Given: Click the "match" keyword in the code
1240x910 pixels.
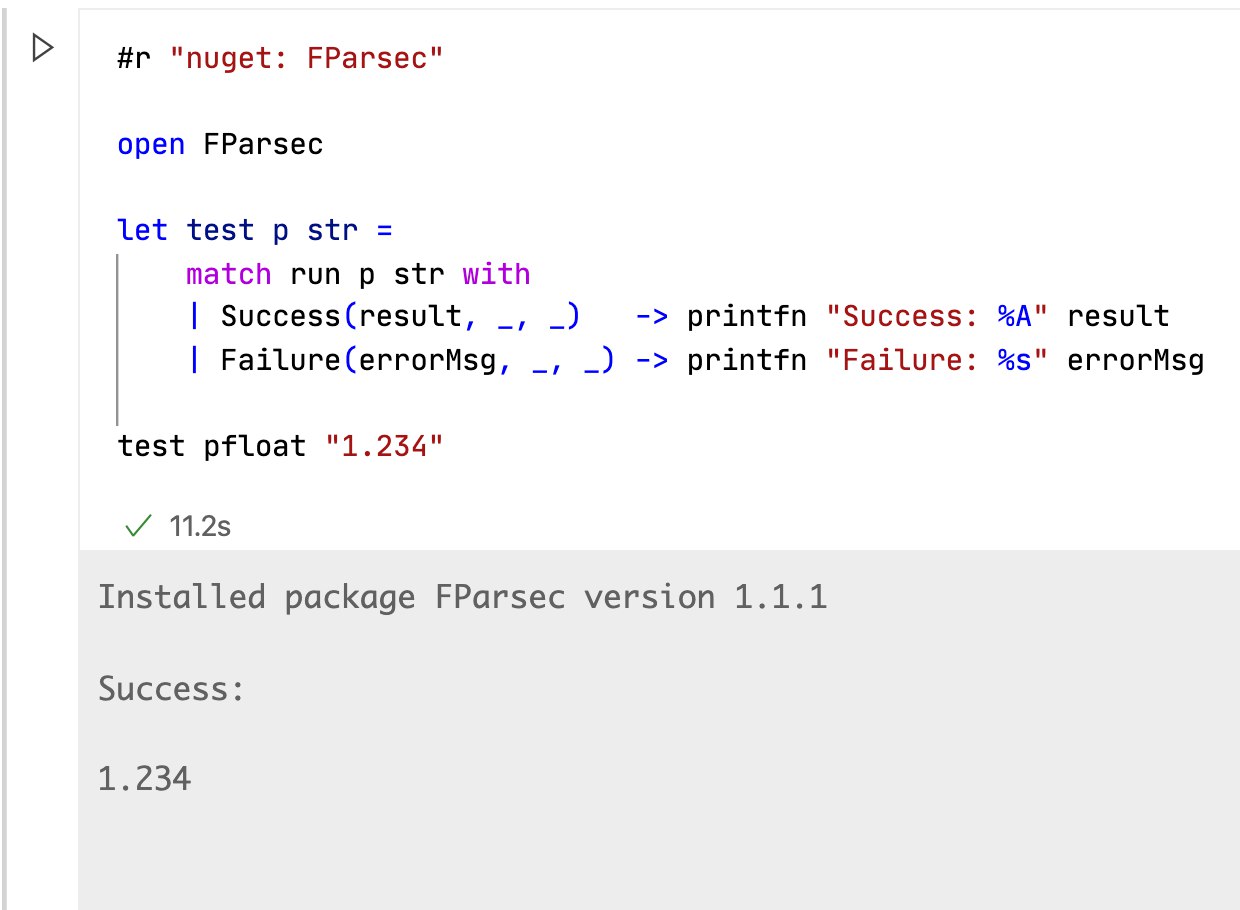Looking at the screenshot, I should coord(228,274).
